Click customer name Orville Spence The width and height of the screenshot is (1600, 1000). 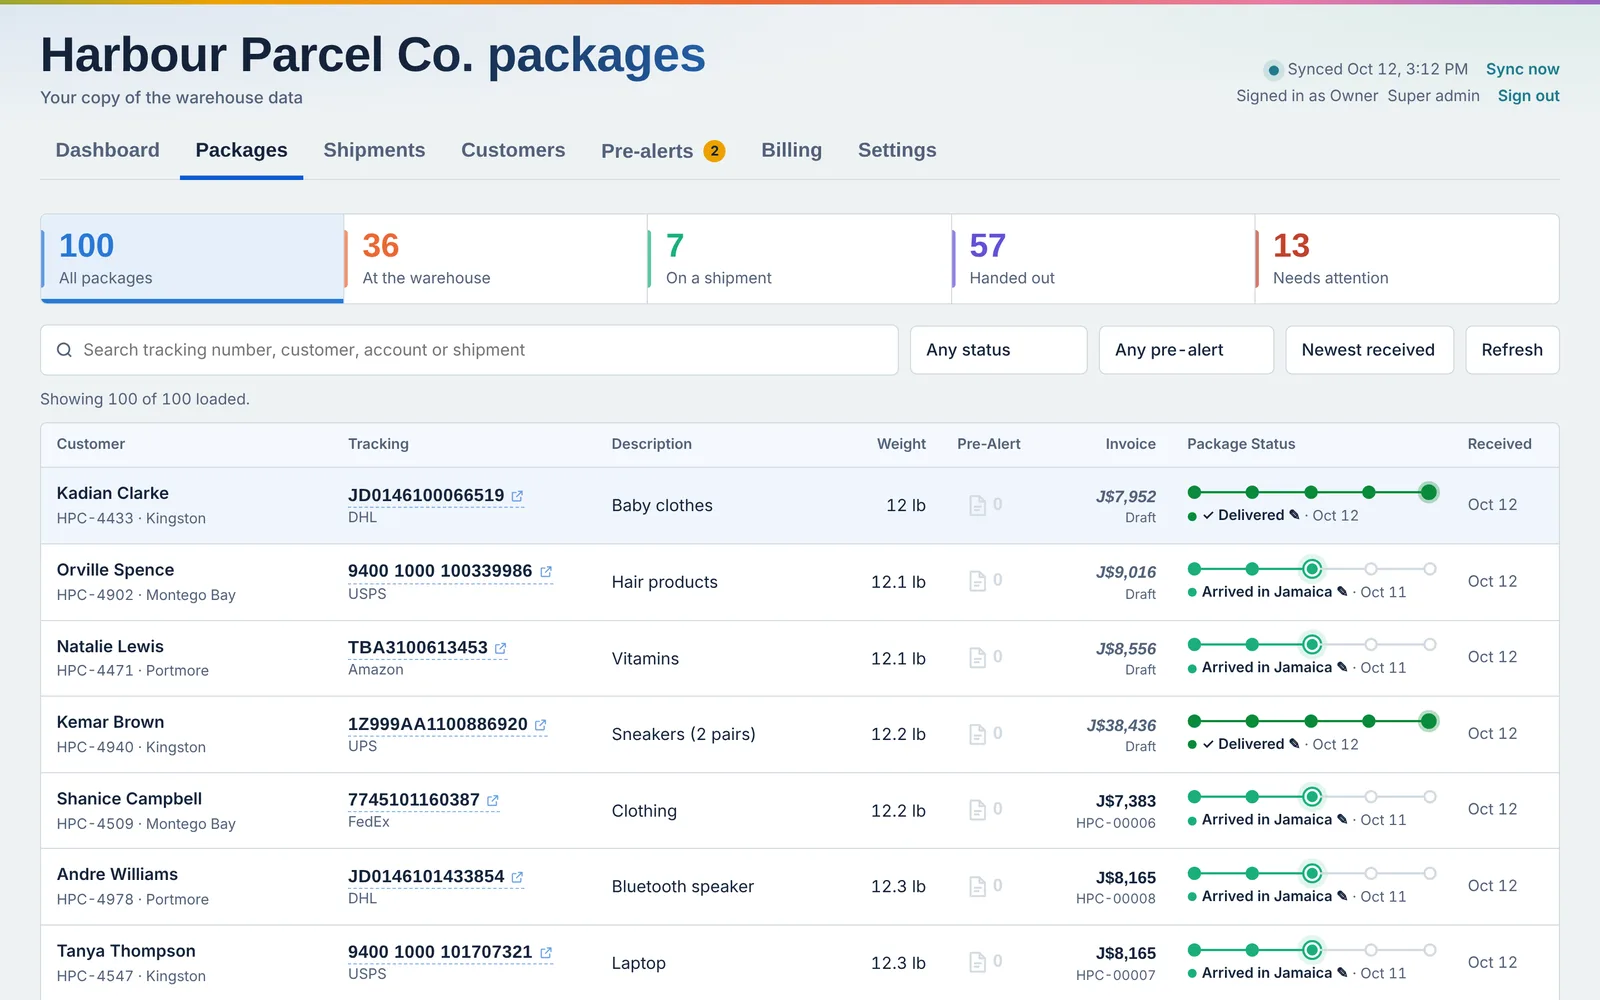(x=115, y=570)
